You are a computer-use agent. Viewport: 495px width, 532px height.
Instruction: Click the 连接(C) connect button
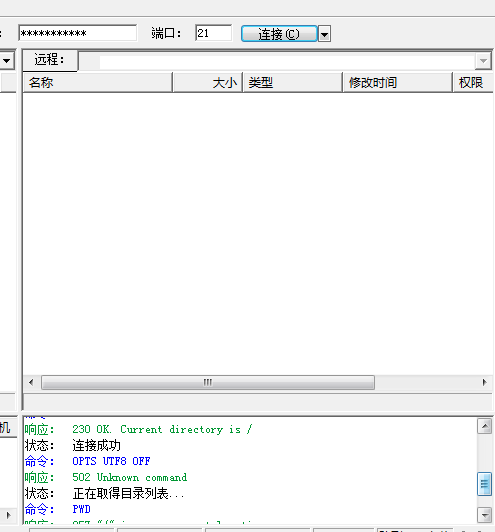pyautogui.click(x=279, y=34)
